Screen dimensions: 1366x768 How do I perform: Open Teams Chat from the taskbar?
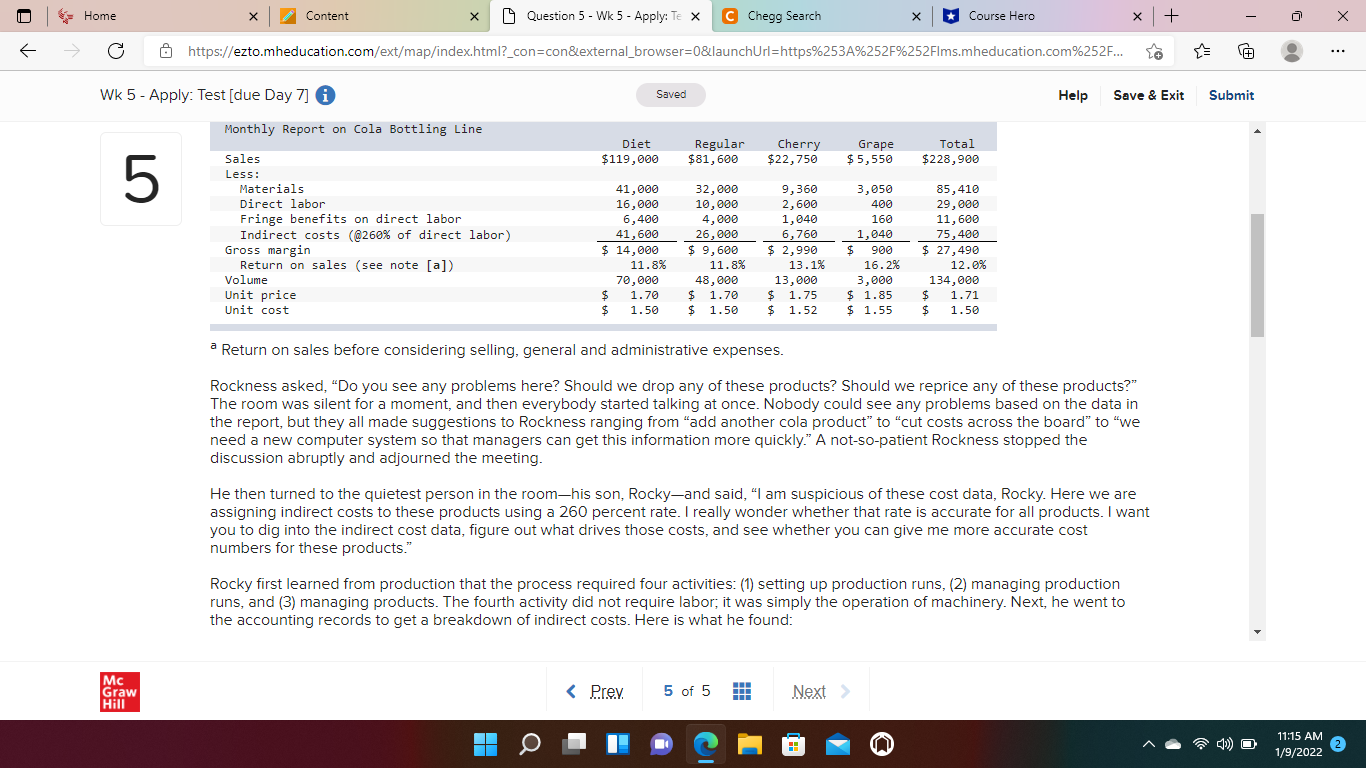661,744
